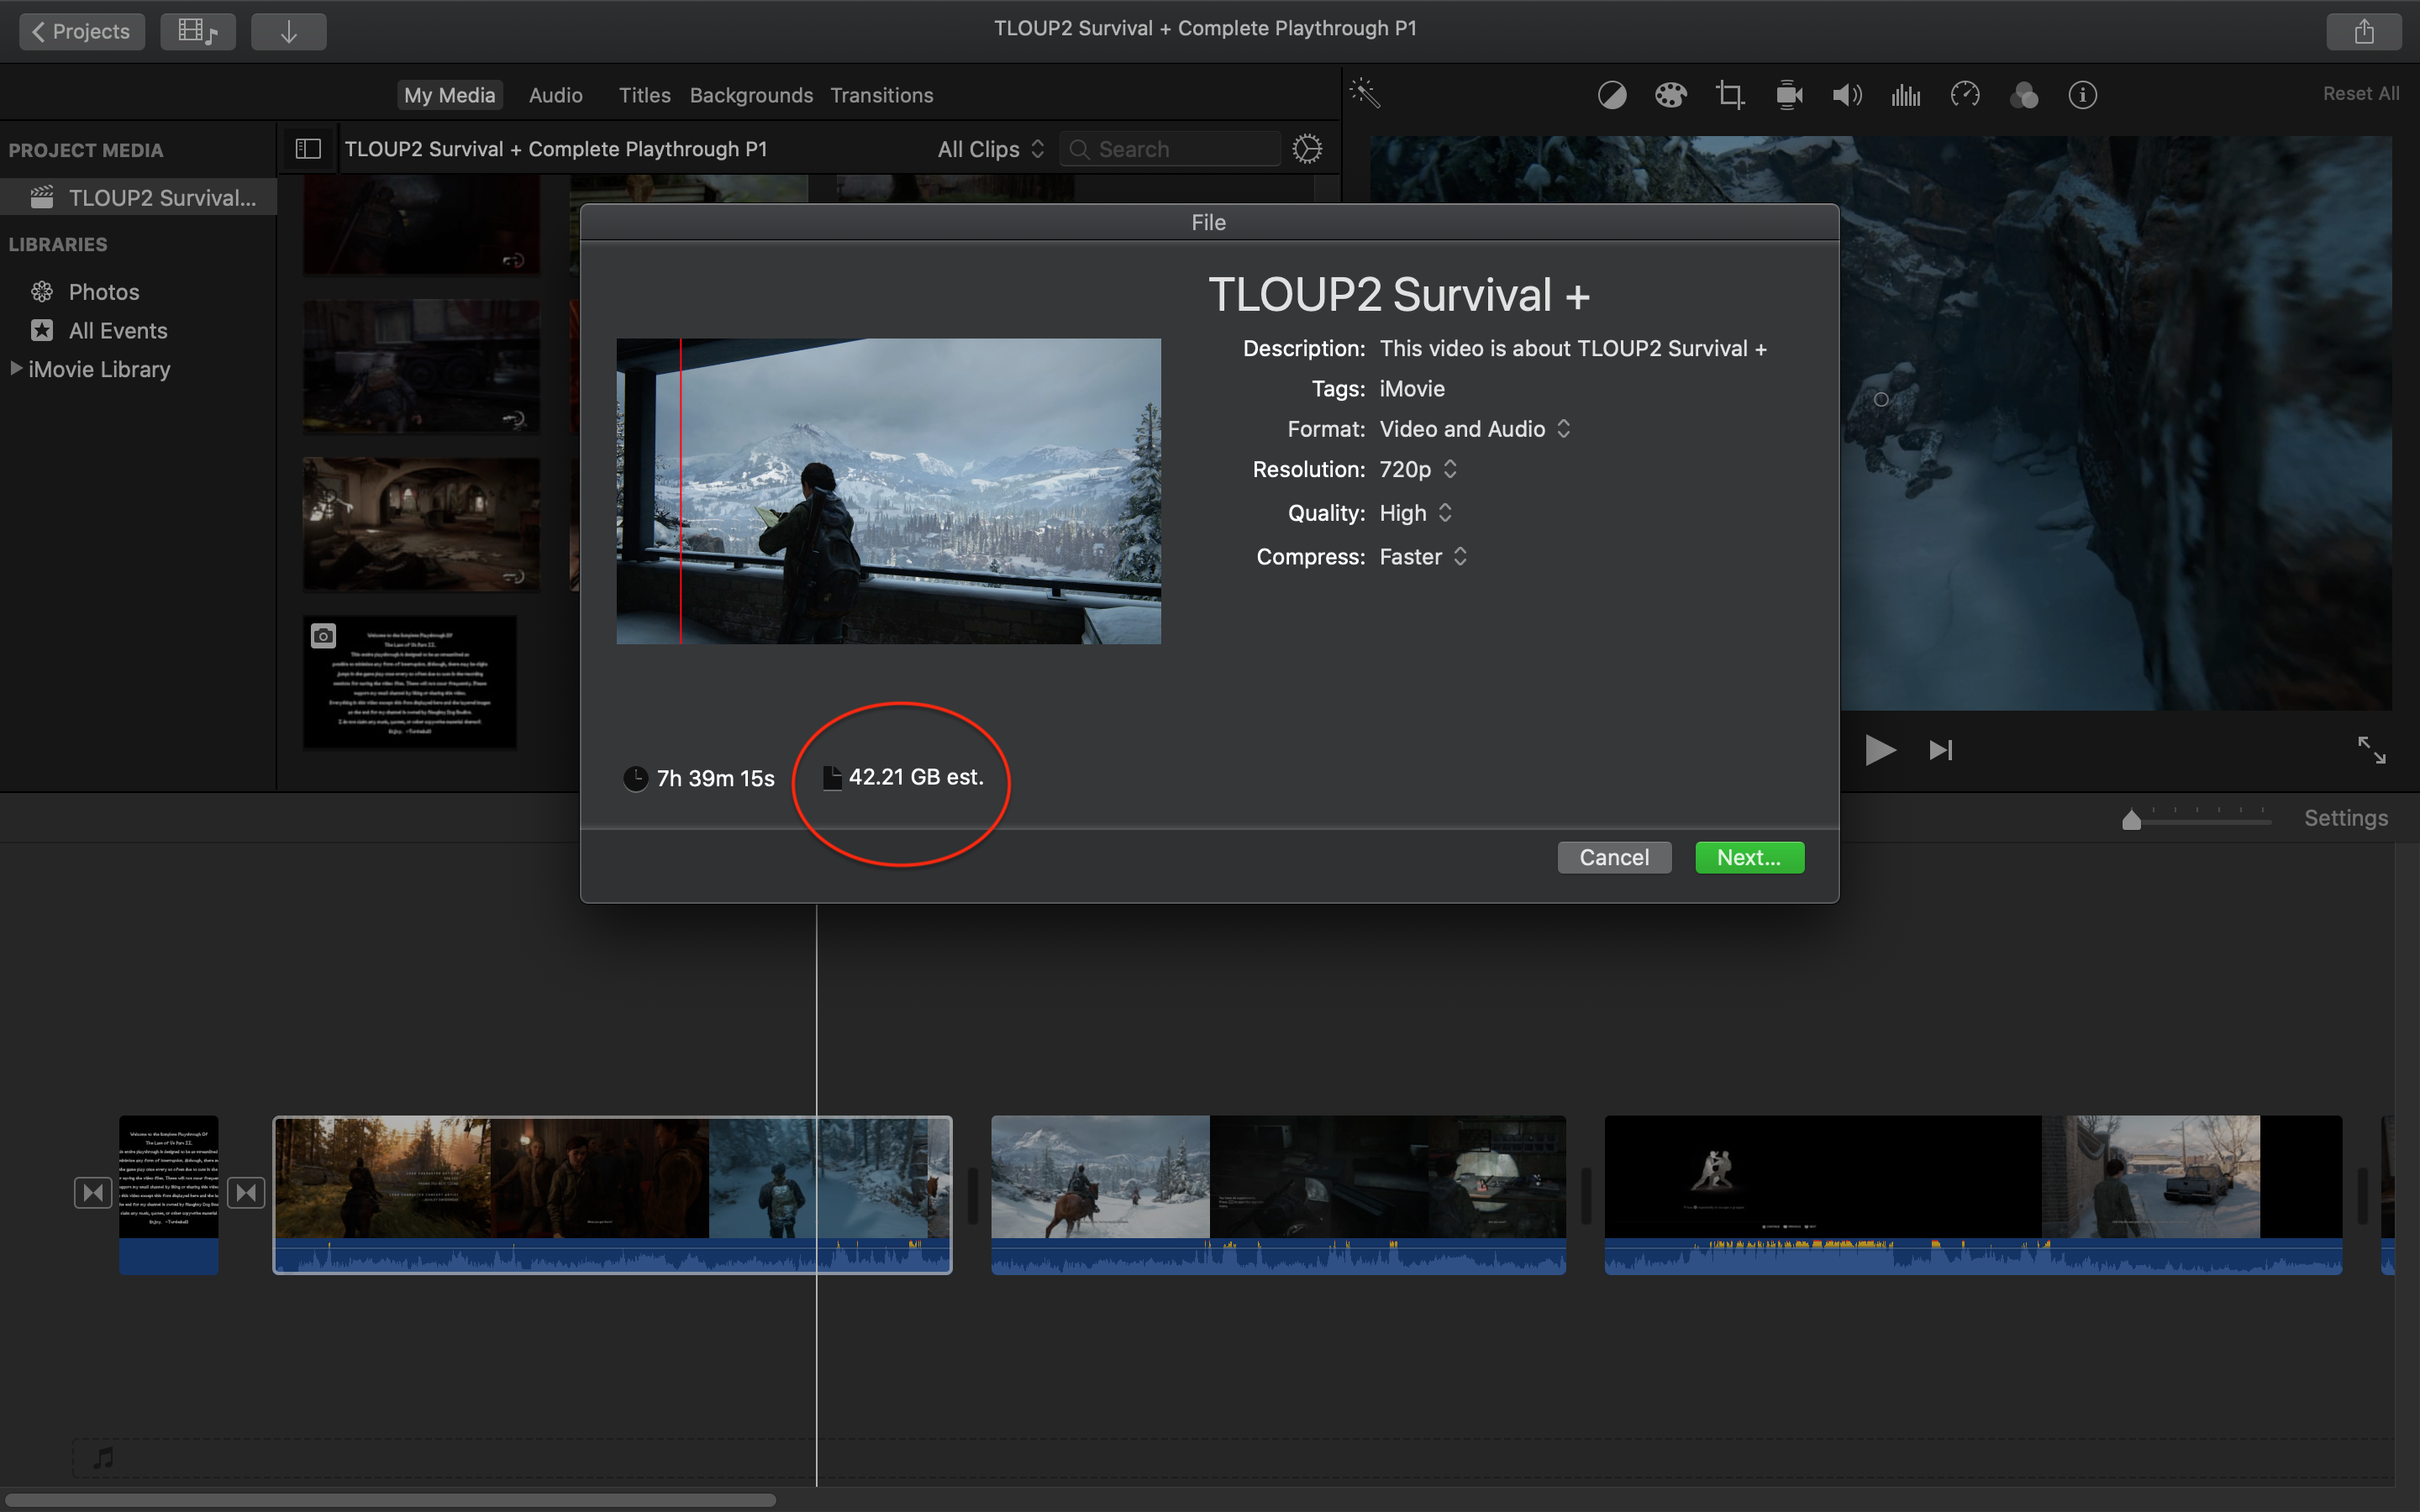Open the speed adjustment icon
2420x1512 pixels.
pos(1964,95)
